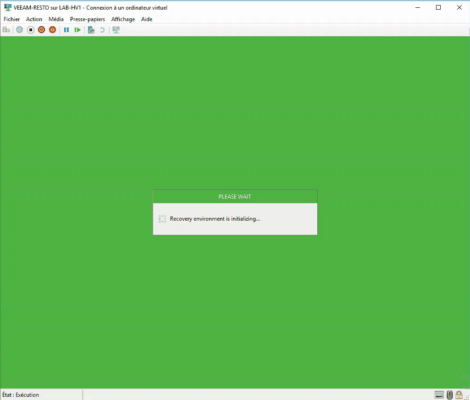Open the Presse-papiers menu
This screenshot has width=470, height=400.
point(87,19)
